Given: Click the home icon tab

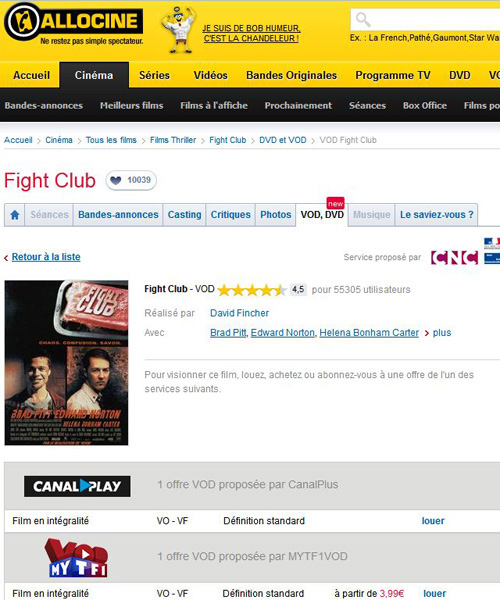Looking at the screenshot, I should pyautogui.click(x=14, y=215).
